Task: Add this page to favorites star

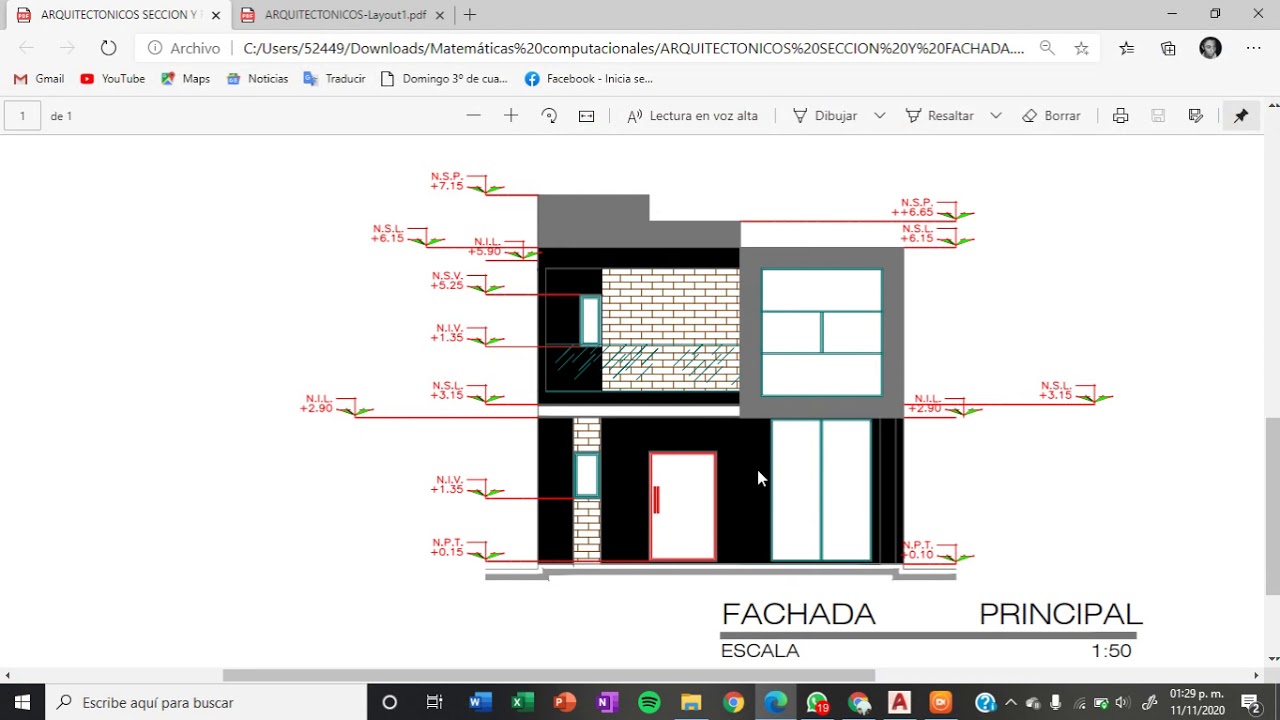Action: tap(1081, 48)
